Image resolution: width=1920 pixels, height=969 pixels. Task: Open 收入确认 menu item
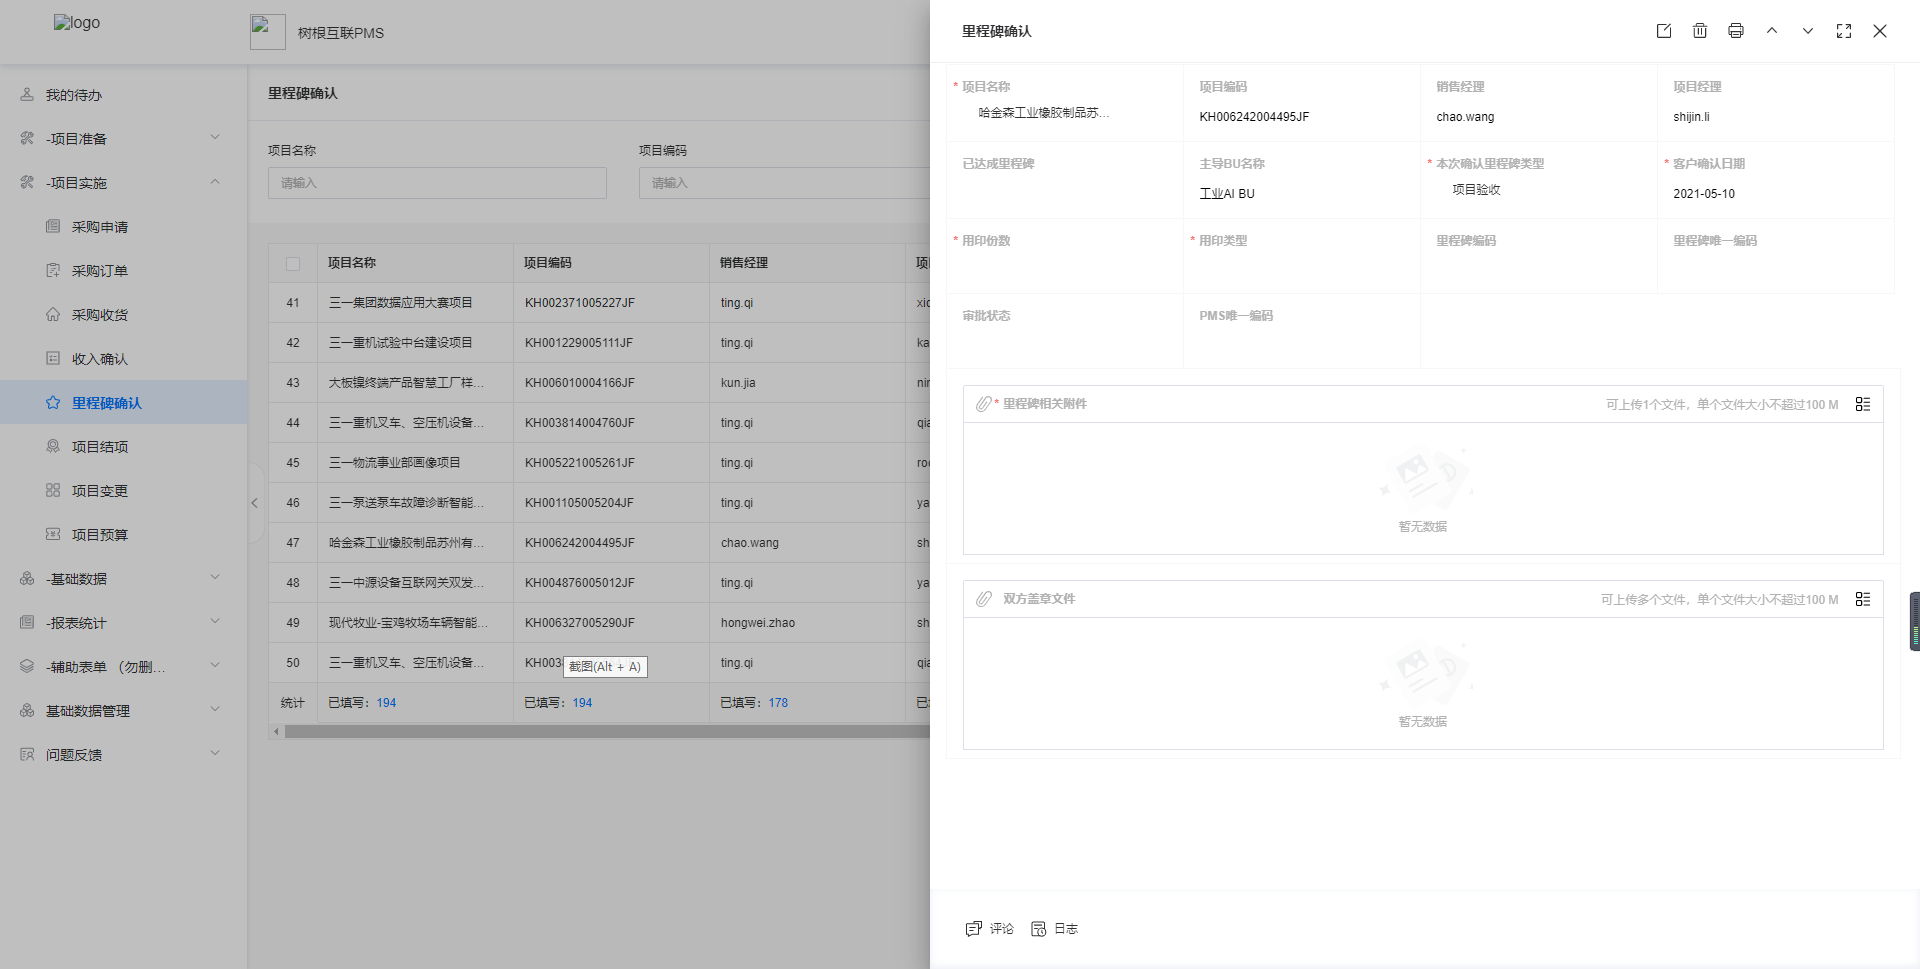(x=123, y=359)
